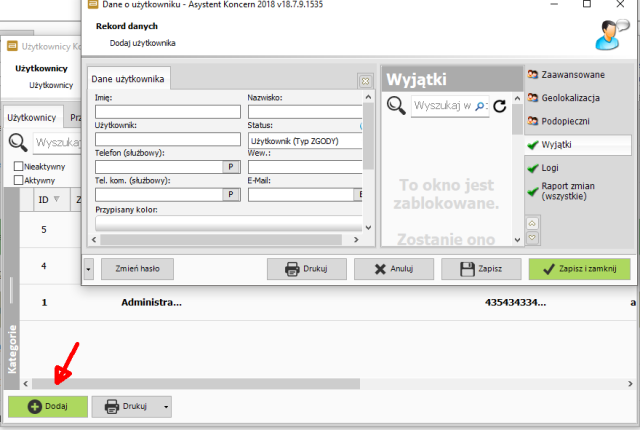640x430 pixels.
Task: Click the Wew. input field
Action: pyautogui.click(x=305, y=166)
